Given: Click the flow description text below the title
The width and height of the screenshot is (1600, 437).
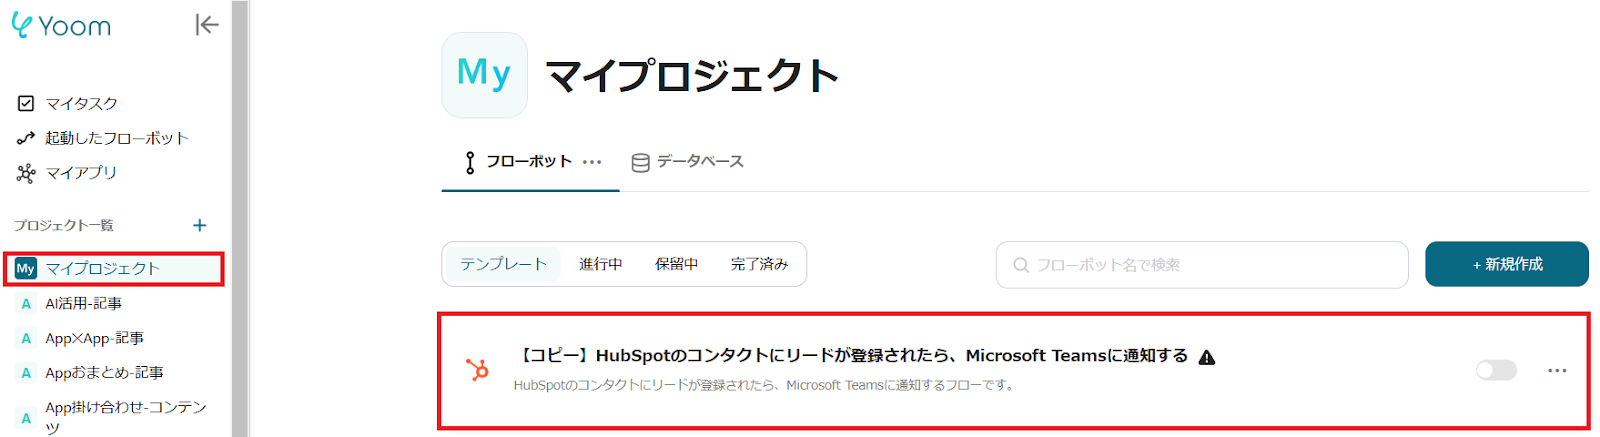Looking at the screenshot, I should pos(766,385).
